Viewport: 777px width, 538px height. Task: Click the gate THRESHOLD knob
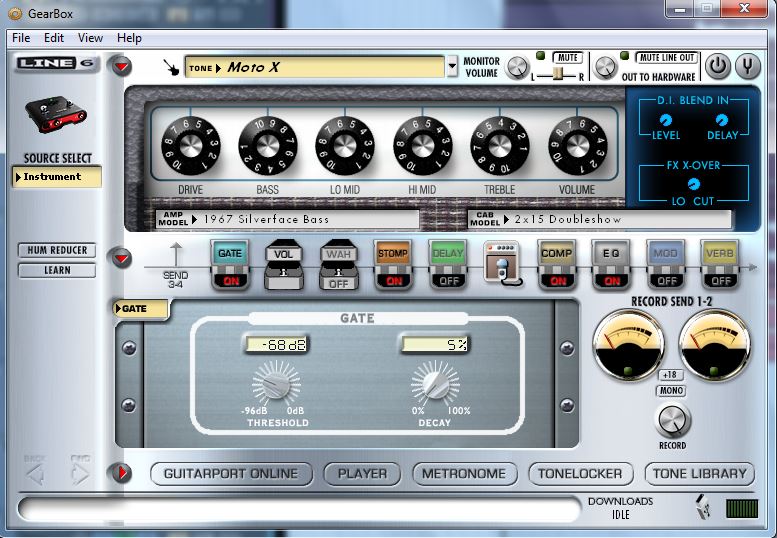276,383
